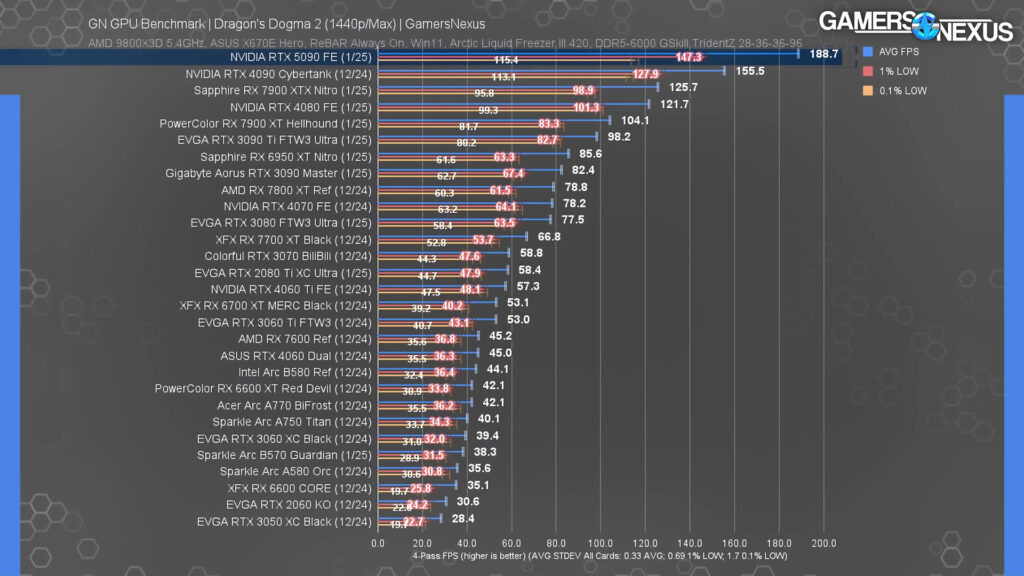Click the 127.9 one-percent-low value
The height and width of the screenshot is (576, 1024).
pyautogui.click(x=646, y=74)
